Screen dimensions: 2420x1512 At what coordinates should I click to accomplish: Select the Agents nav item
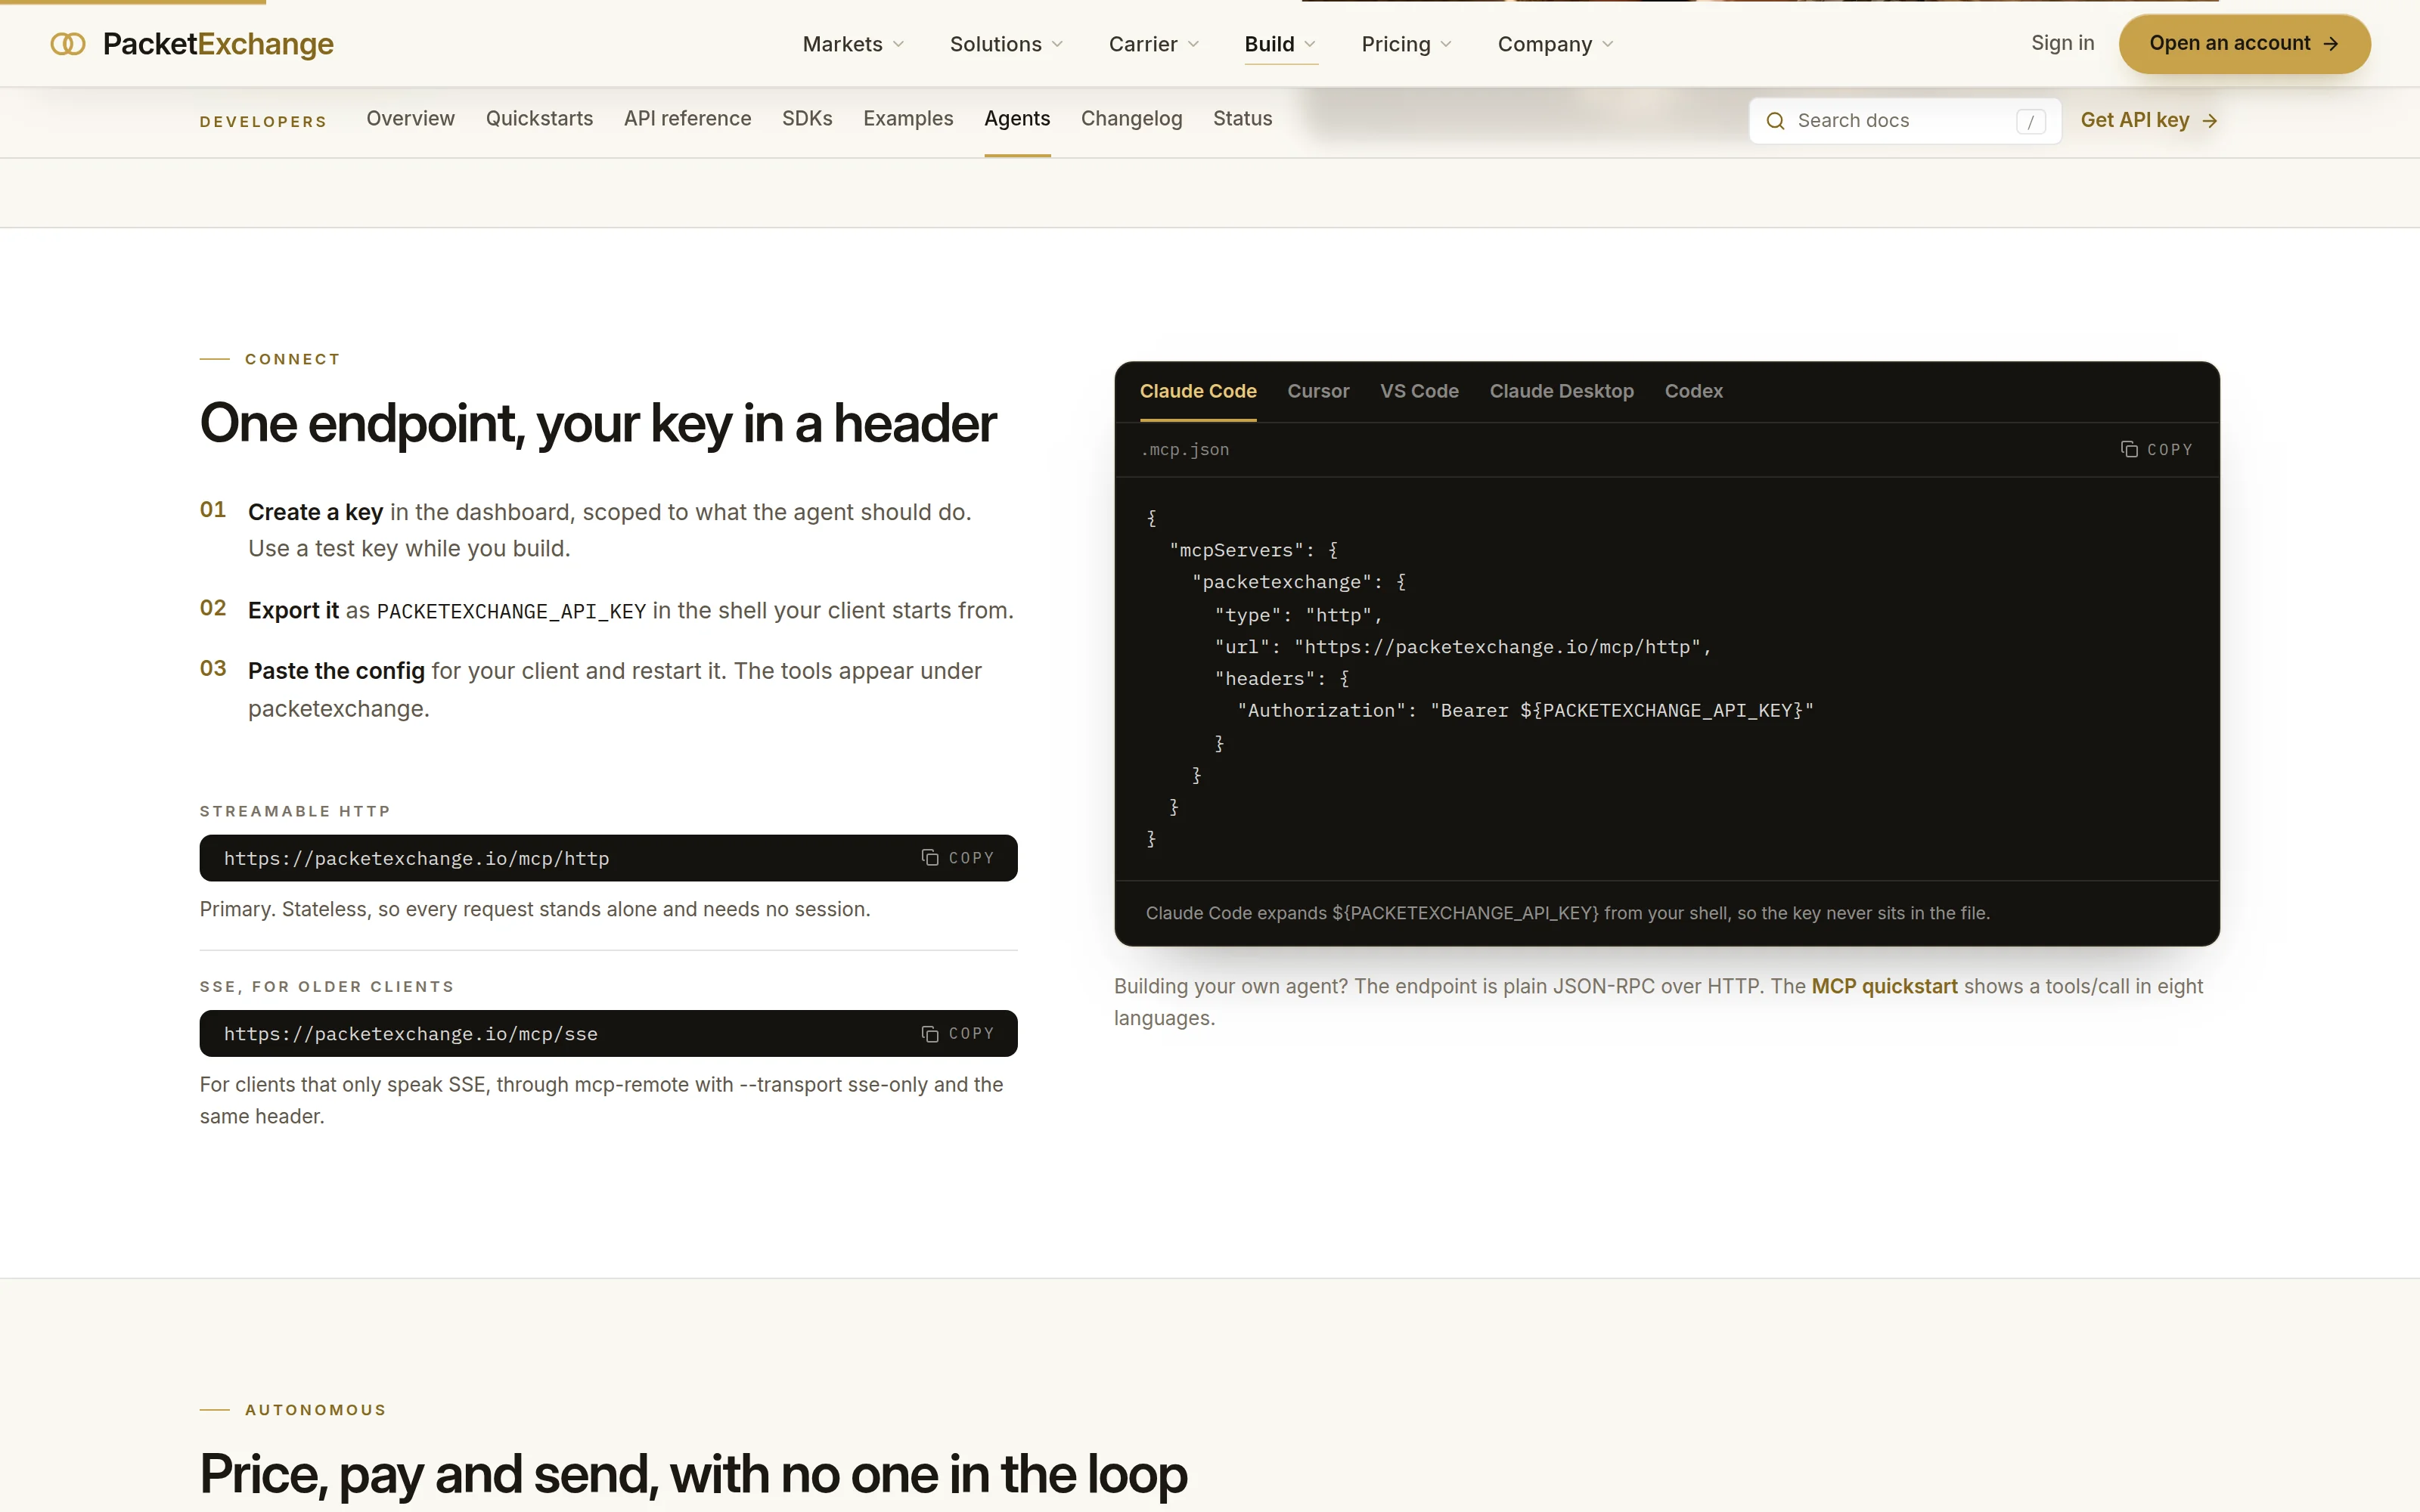click(1017, 119)
